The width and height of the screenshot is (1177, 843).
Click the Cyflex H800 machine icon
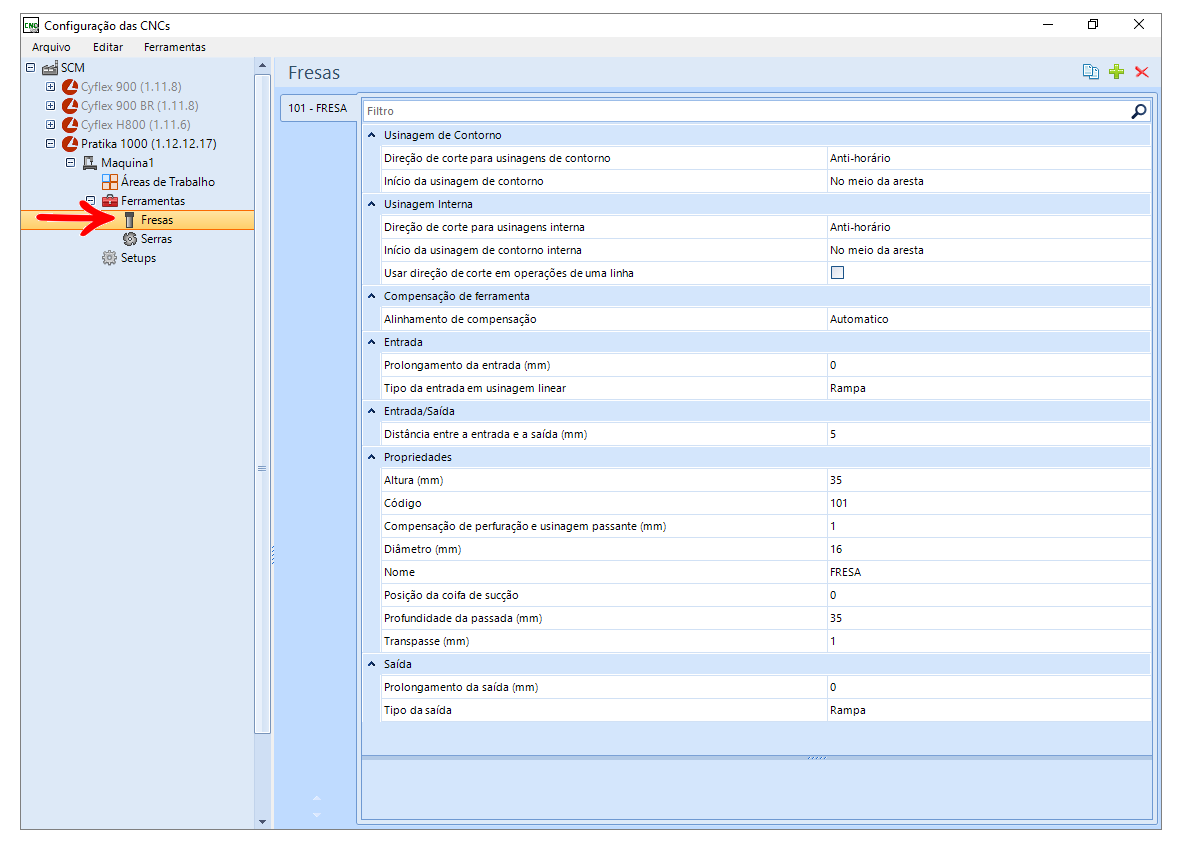coord(70,125)
